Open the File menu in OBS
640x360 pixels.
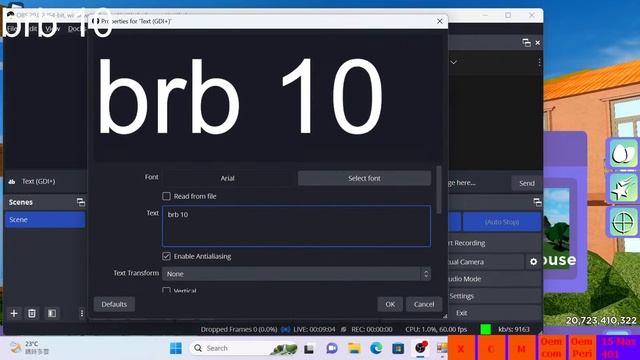(11, 29)
